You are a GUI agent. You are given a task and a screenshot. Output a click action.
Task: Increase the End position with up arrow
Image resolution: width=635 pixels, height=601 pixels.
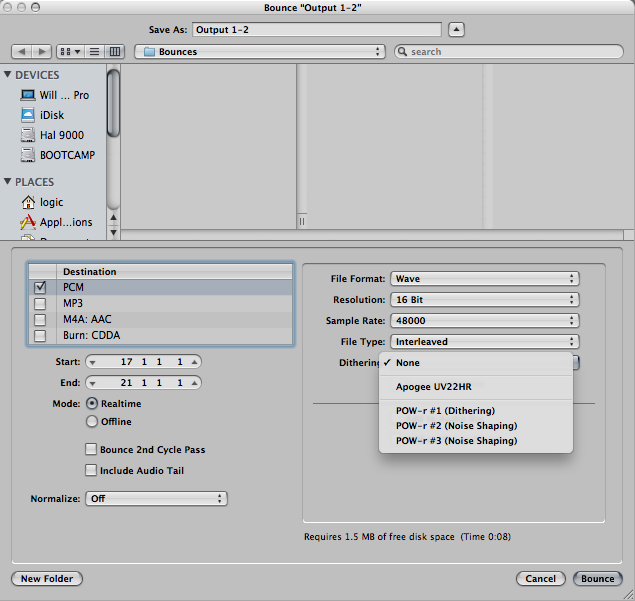[194, 383]
